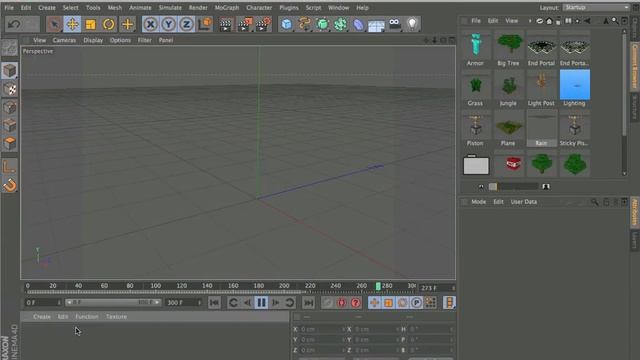Toggle position keyframe recording
Viewport: 640px width, 360px height.
(x=374, y=303)
